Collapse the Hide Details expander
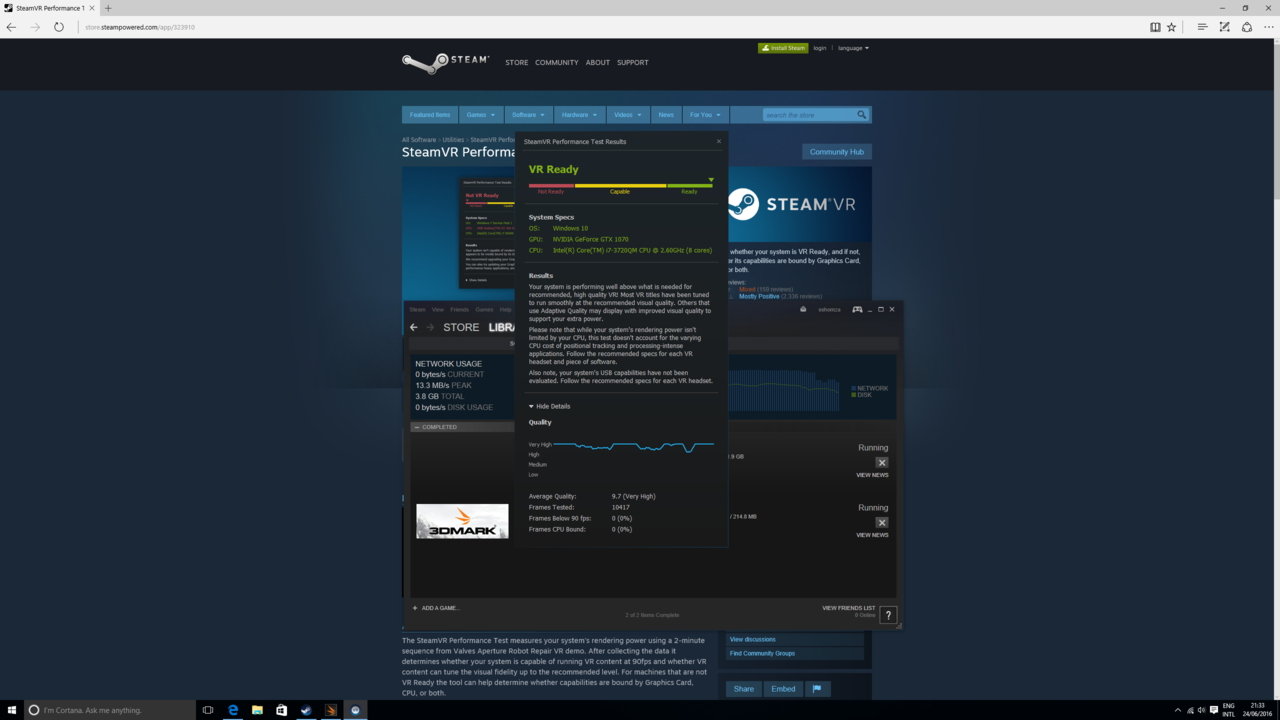This screenshot has width=1280, height=720. (549, 406)
